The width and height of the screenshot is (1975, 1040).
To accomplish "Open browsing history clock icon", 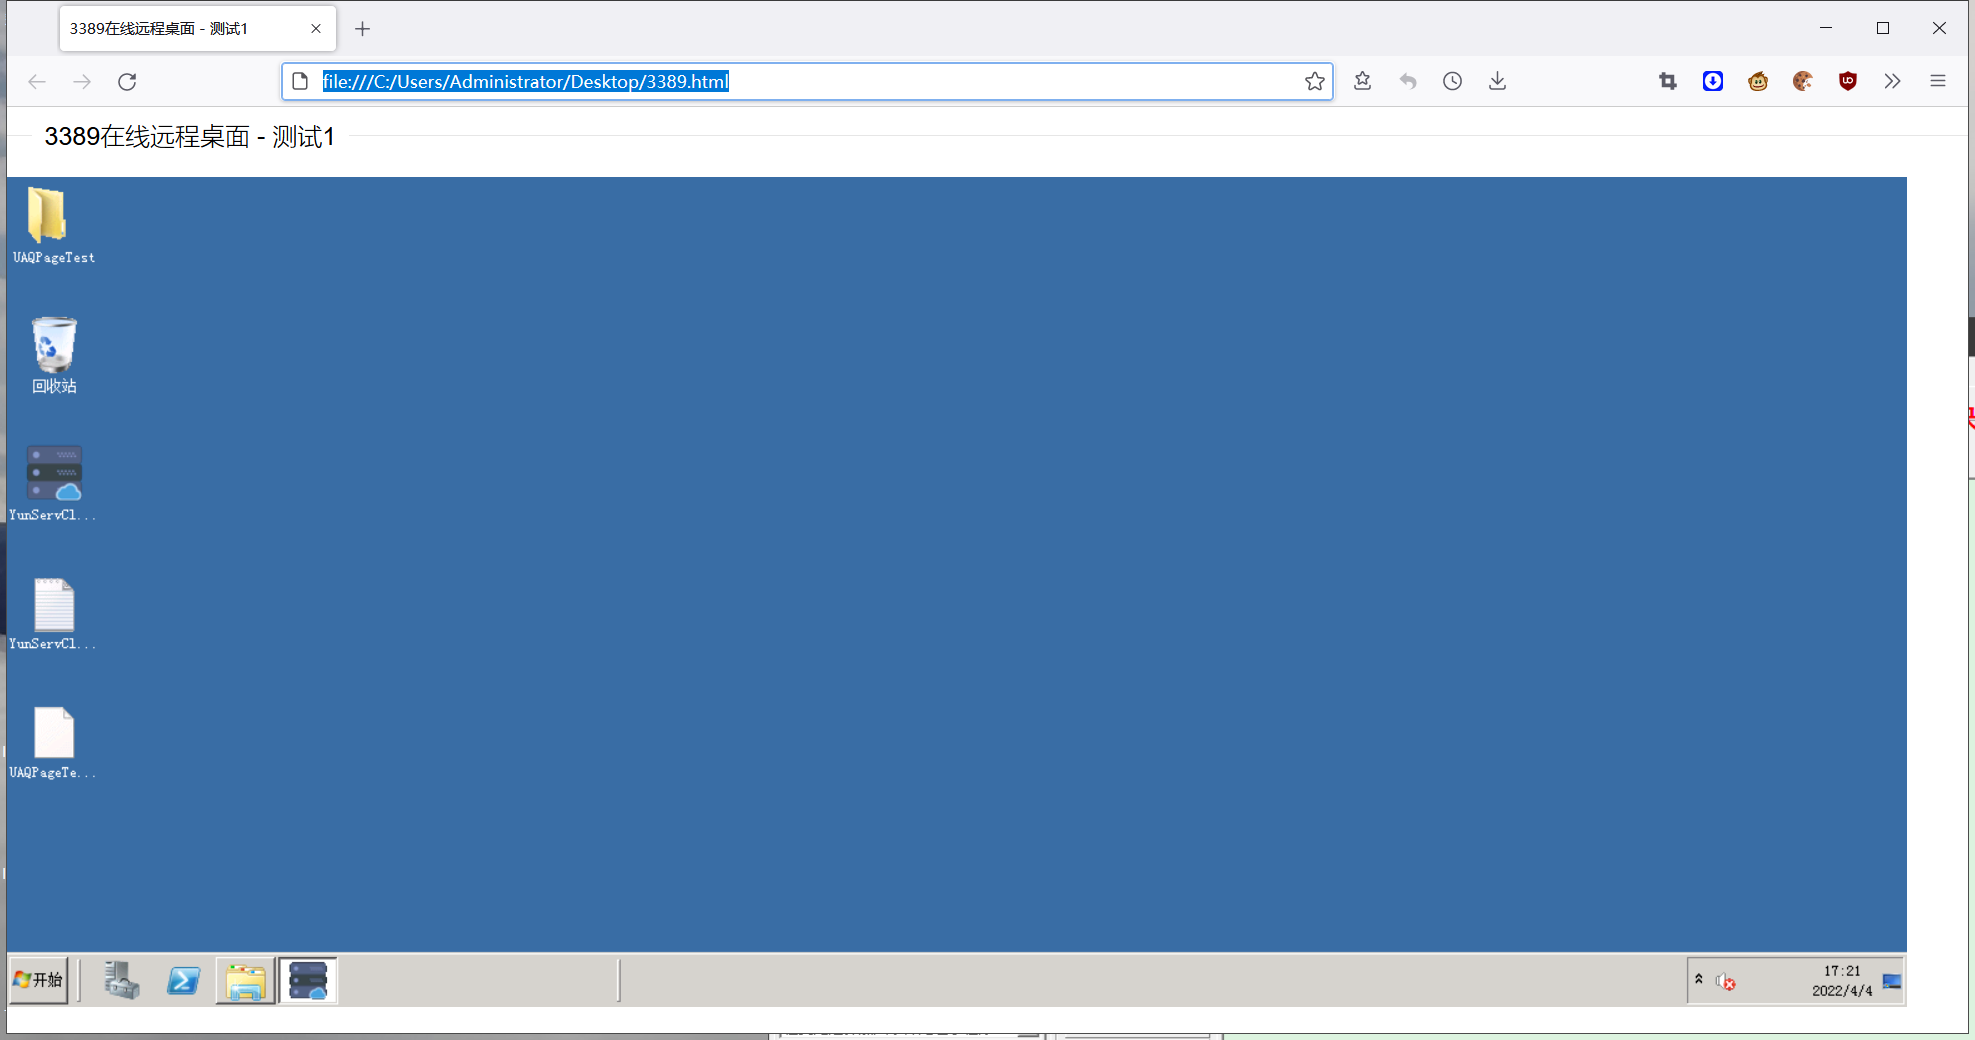I will (x=1453, y=81).
